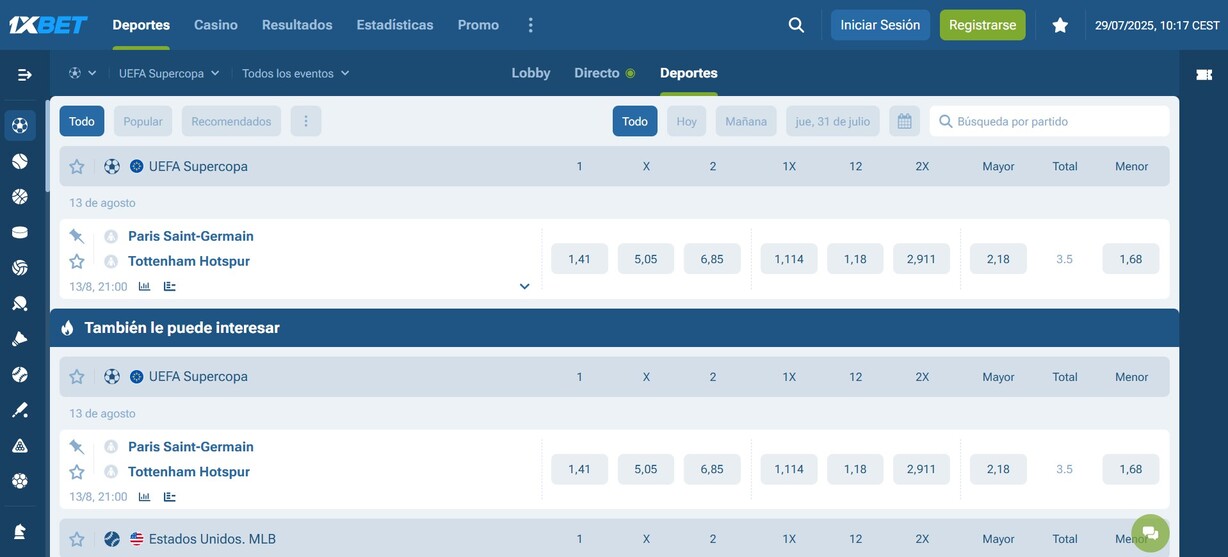This screenshot has height=557, width=1228.
Task: Open the Promo navigation item
Action: 478,25
